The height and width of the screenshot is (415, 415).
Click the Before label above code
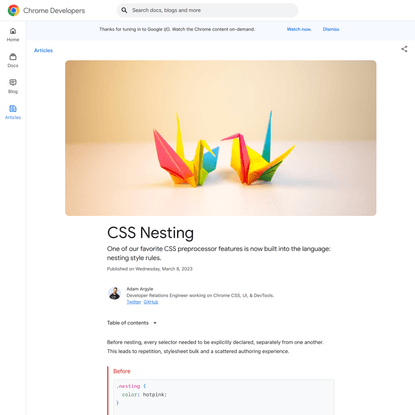pos(122,371)
